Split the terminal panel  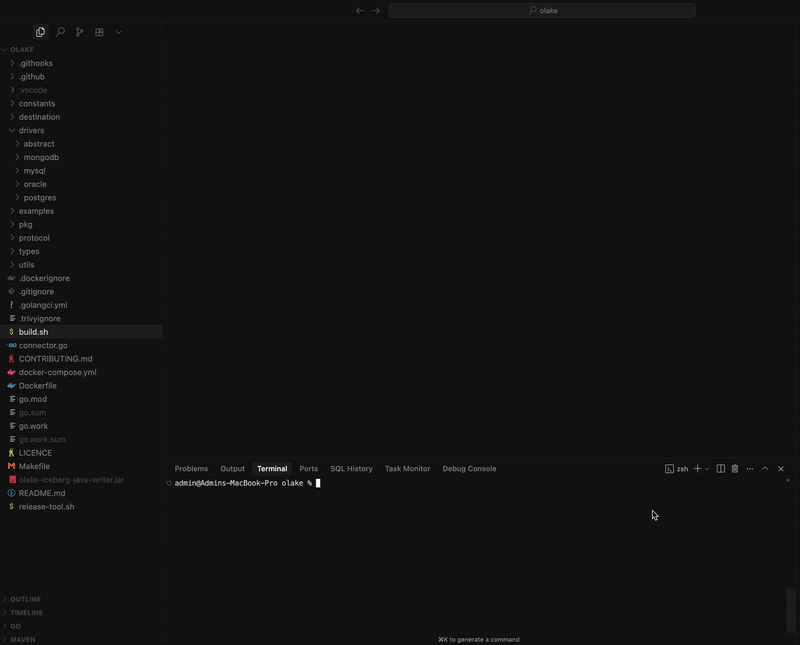(720, 468)
